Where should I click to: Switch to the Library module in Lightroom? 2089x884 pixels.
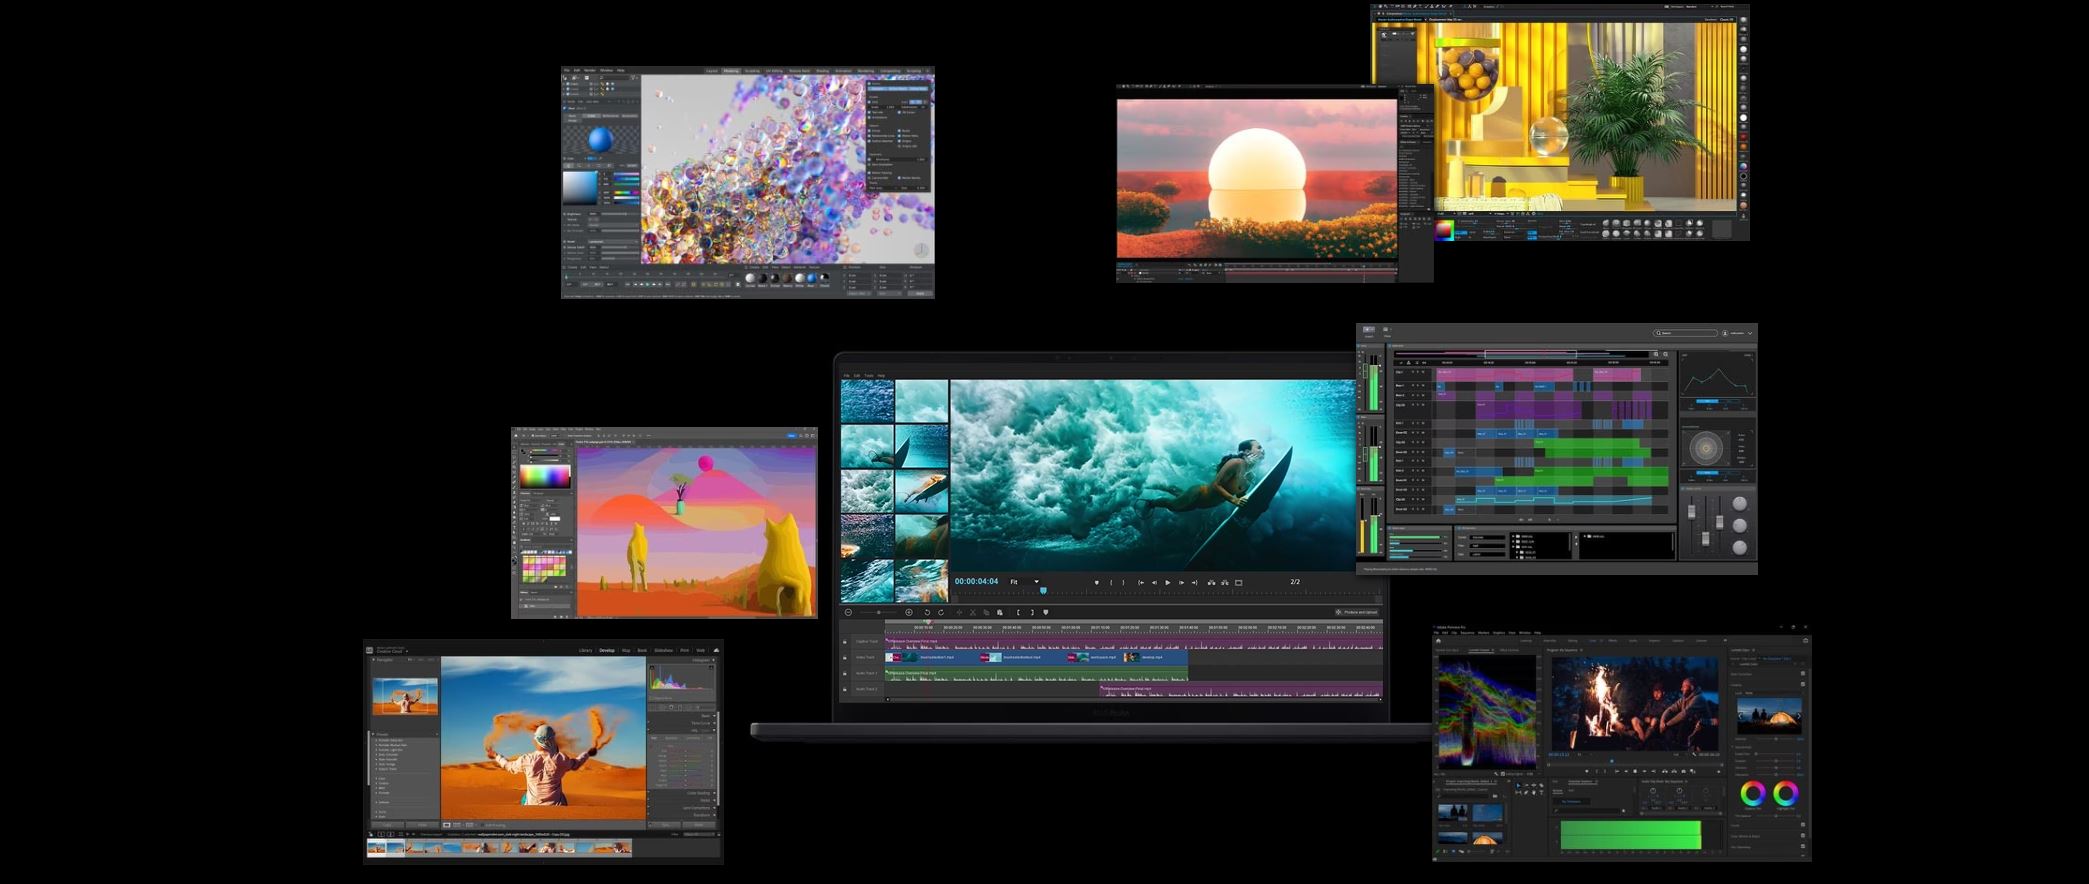pyautogui.click(x=585, y=650)
